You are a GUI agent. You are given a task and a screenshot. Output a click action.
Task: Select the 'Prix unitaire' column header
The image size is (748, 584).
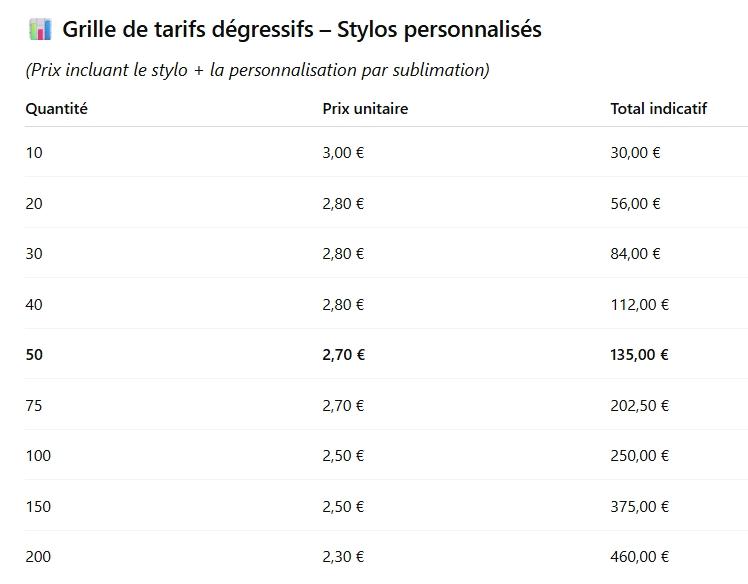coord(365,109)
